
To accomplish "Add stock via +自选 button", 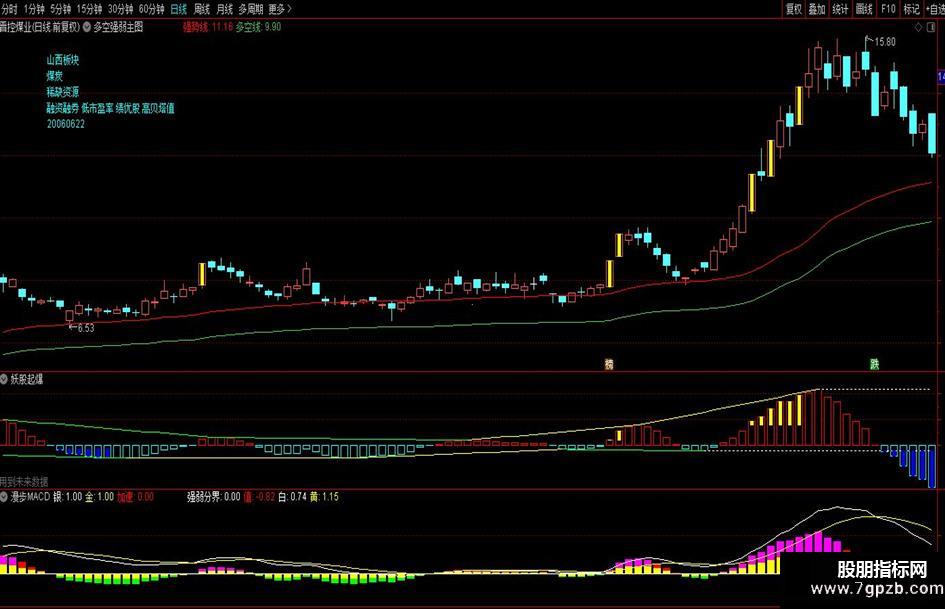I will coord(935,9).
